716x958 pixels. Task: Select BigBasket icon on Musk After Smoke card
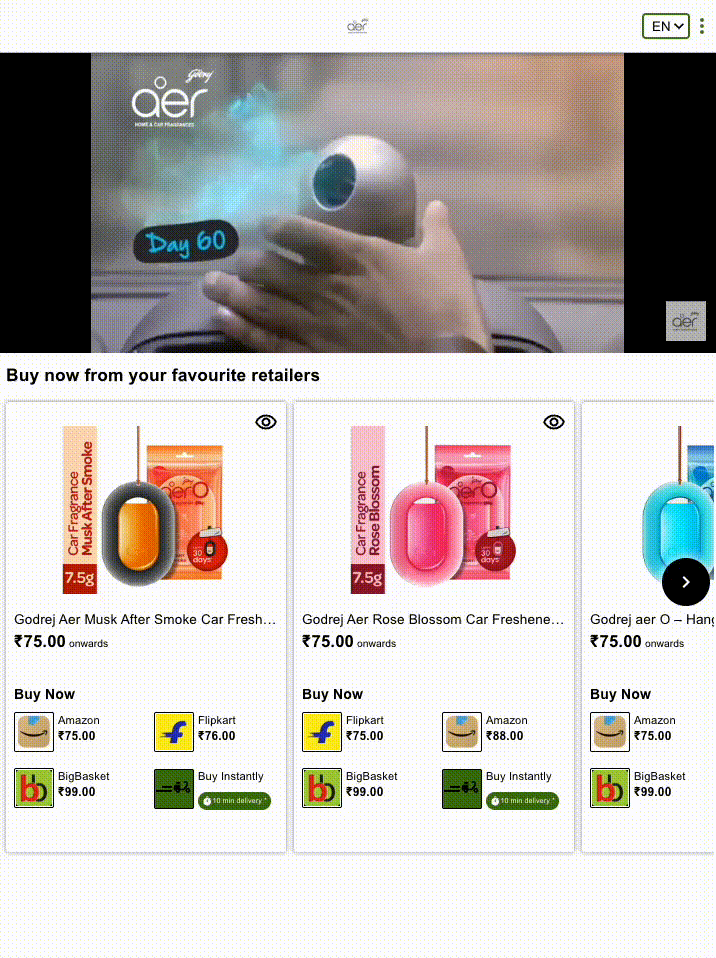coord(34,788)
